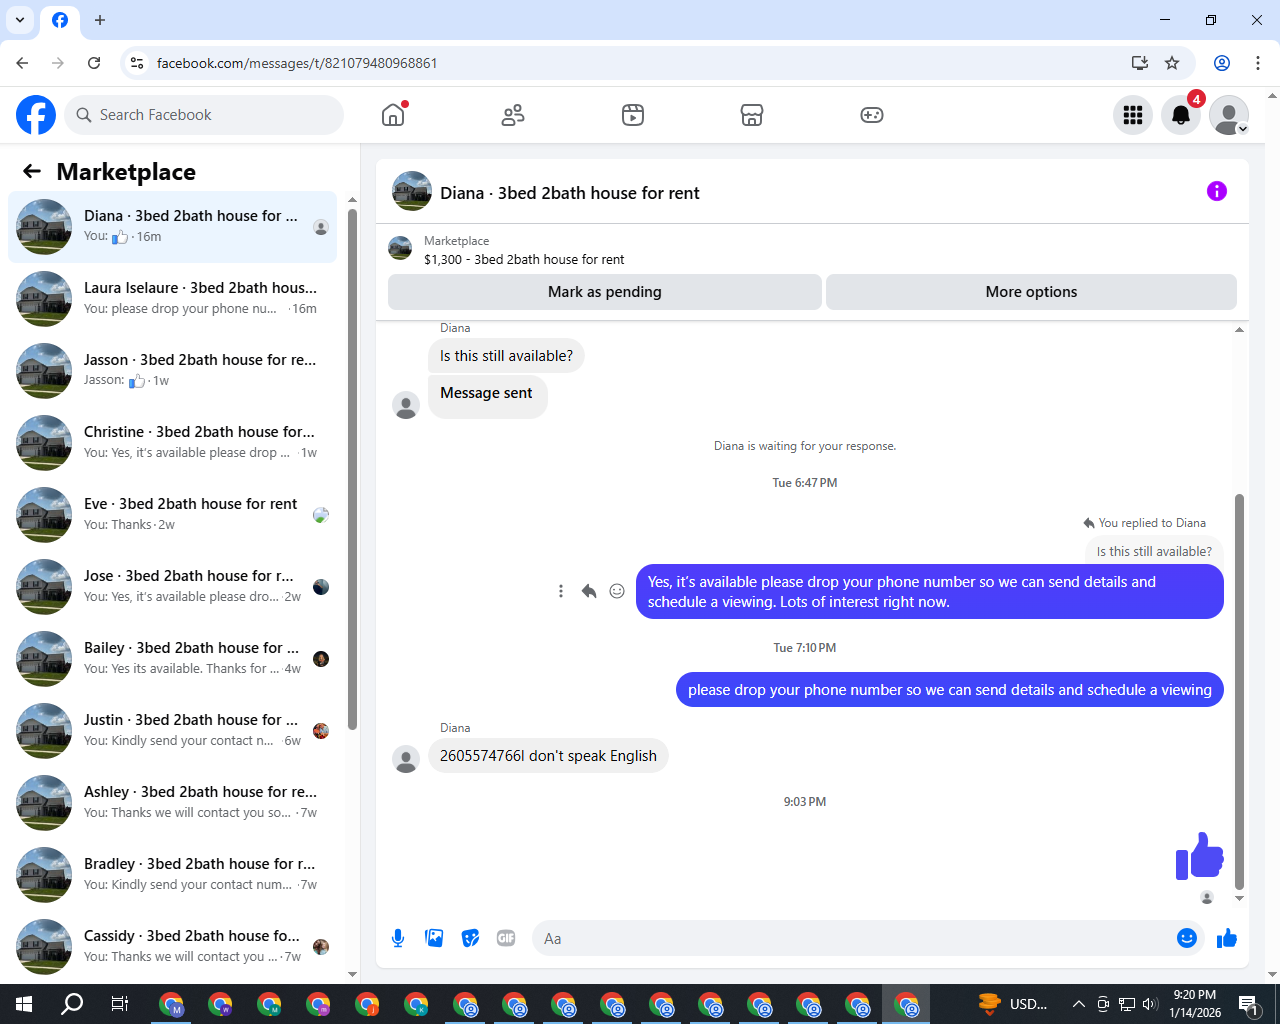The image size is (1280, 1024).
Task: Reply to the sent message arrow
Action: coord(589,591)
